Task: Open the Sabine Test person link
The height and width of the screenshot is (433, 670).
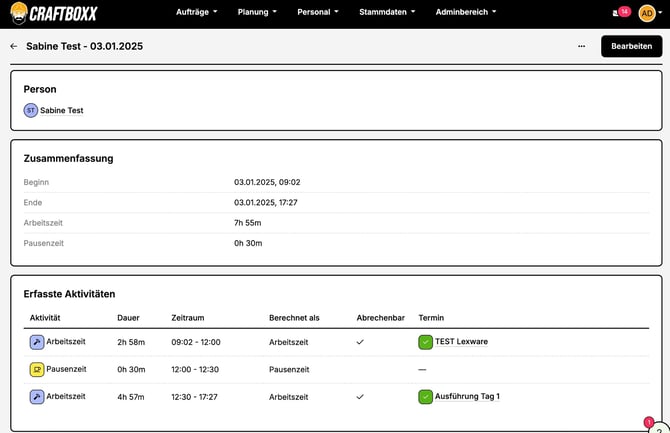Action: 61,111
